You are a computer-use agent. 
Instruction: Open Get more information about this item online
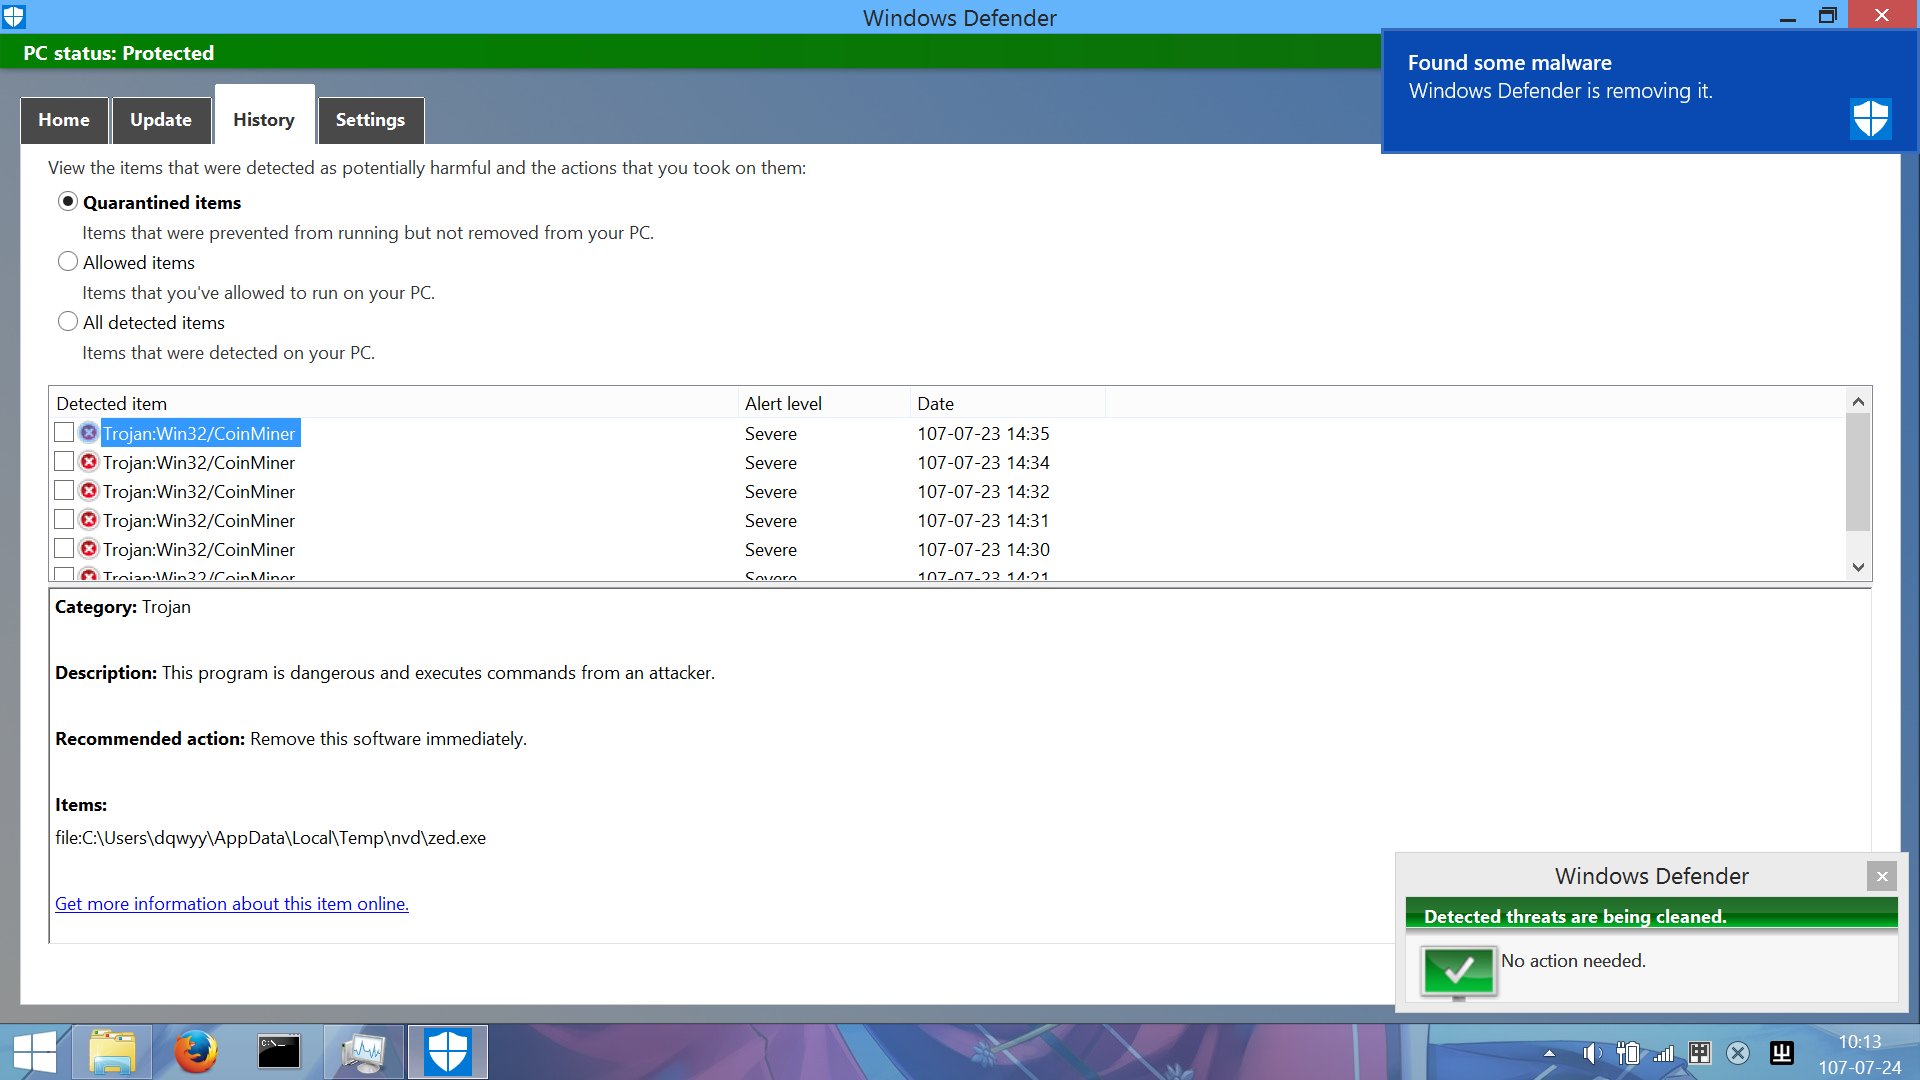coord(232,904)
